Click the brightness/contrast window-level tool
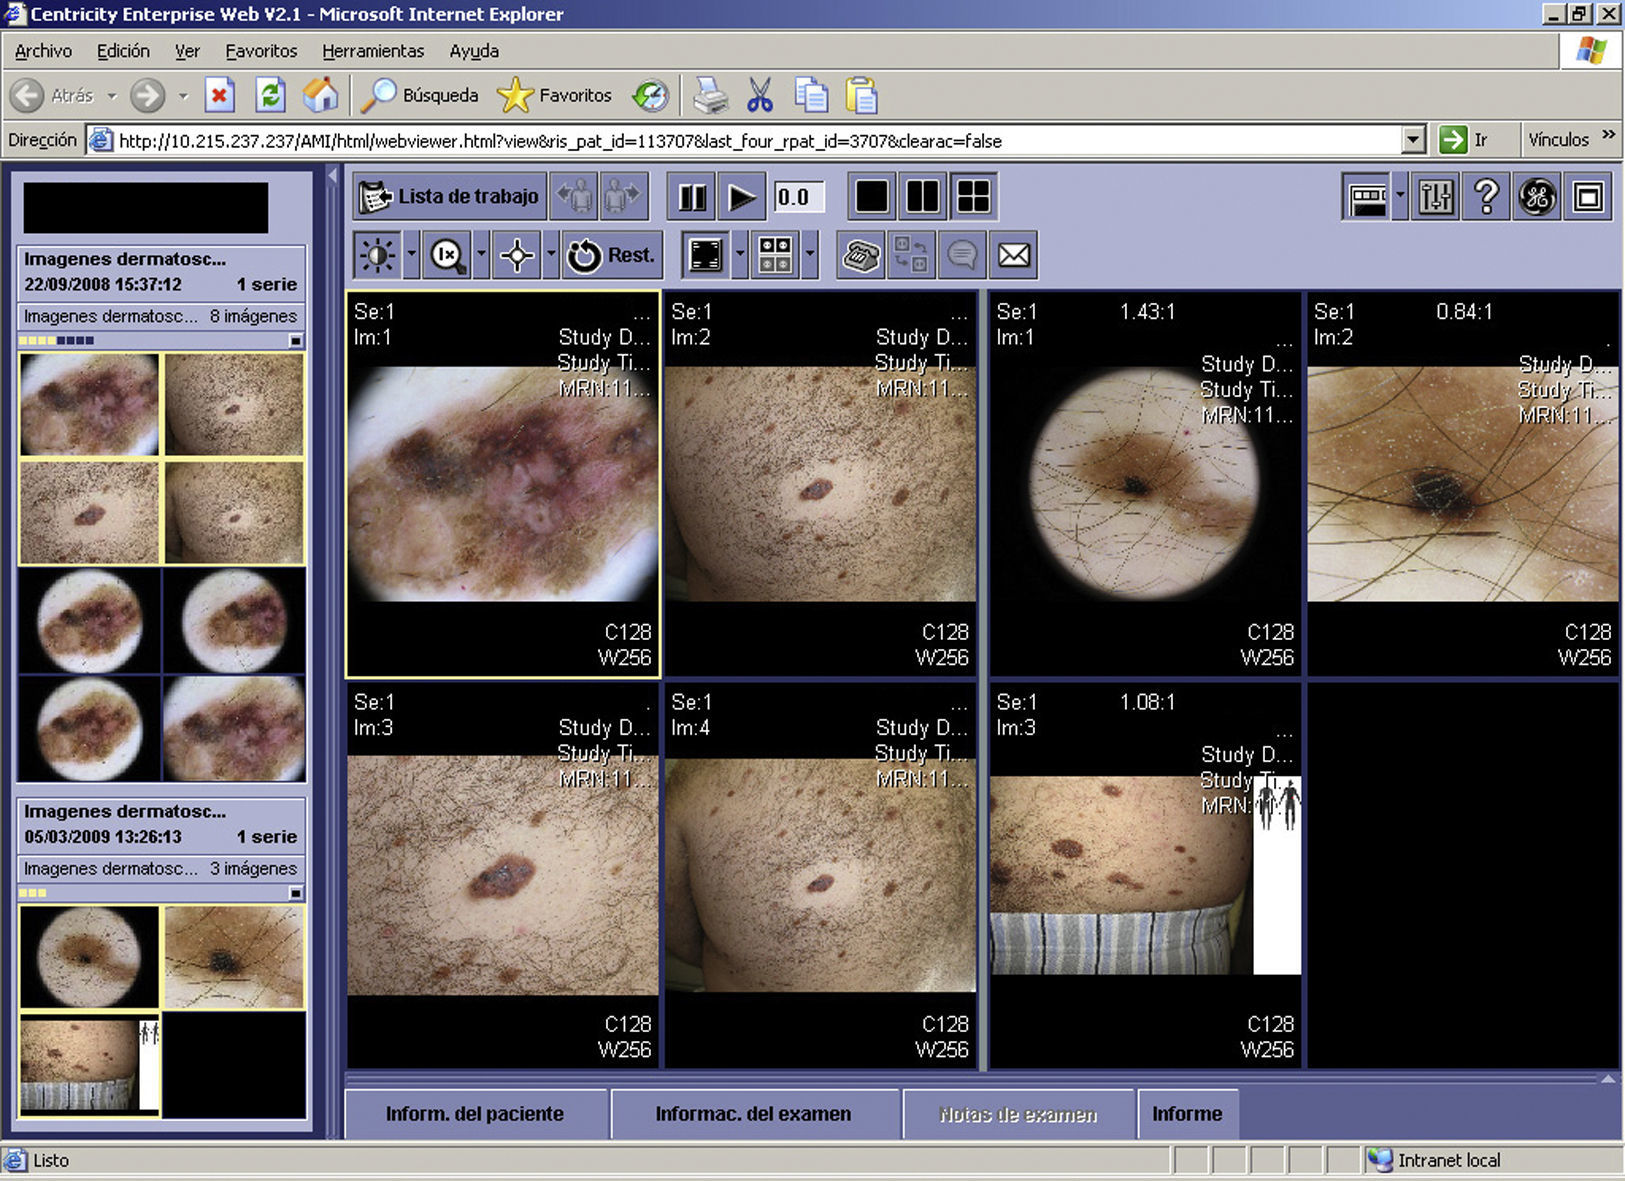Image resolution: width=1625 pixels, height=1181 pixels. [x=377, y=256]
